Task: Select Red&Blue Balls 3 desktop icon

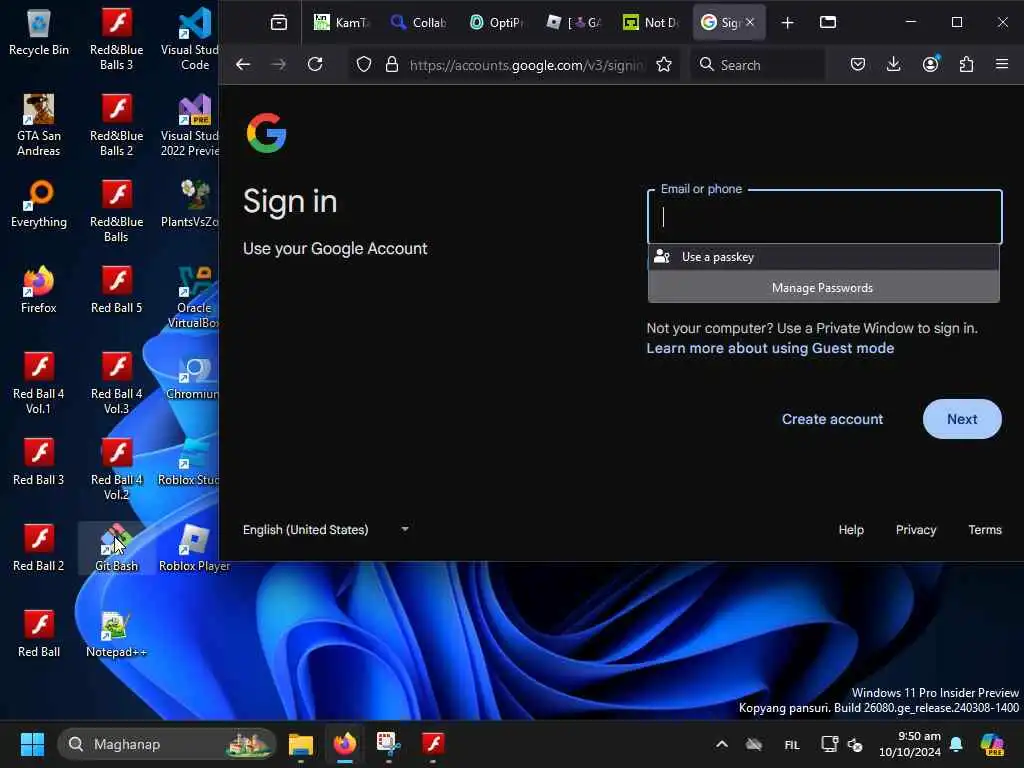Action: tap(116, 39)
